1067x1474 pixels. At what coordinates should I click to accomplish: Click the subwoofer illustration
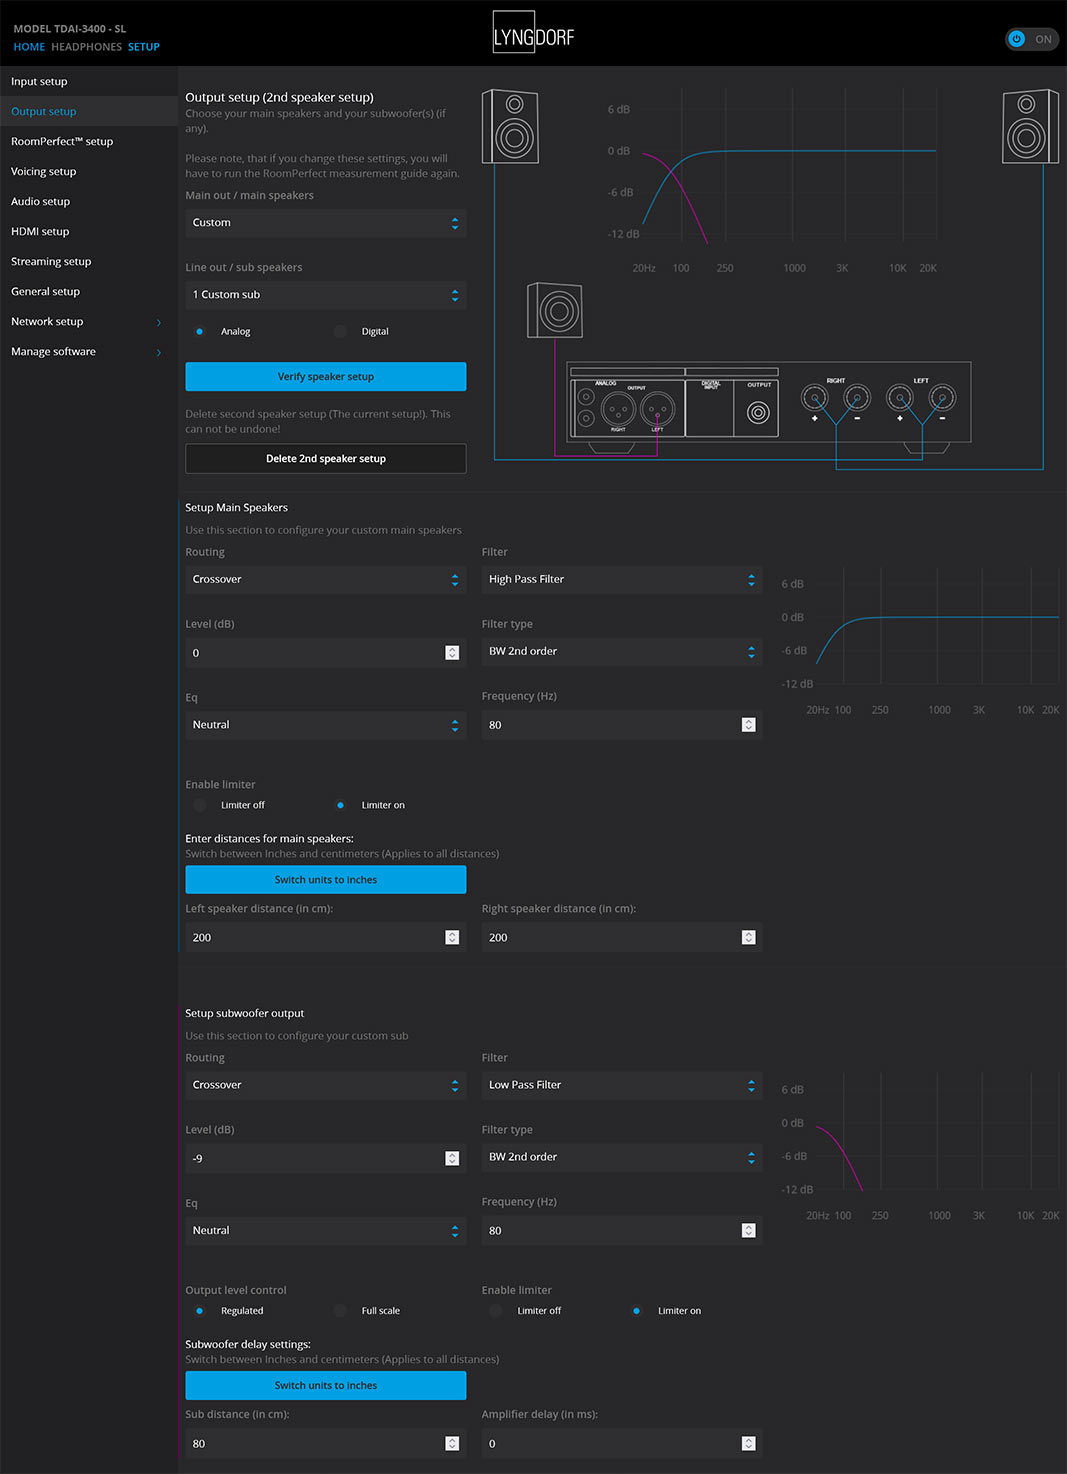click(555, 310)
